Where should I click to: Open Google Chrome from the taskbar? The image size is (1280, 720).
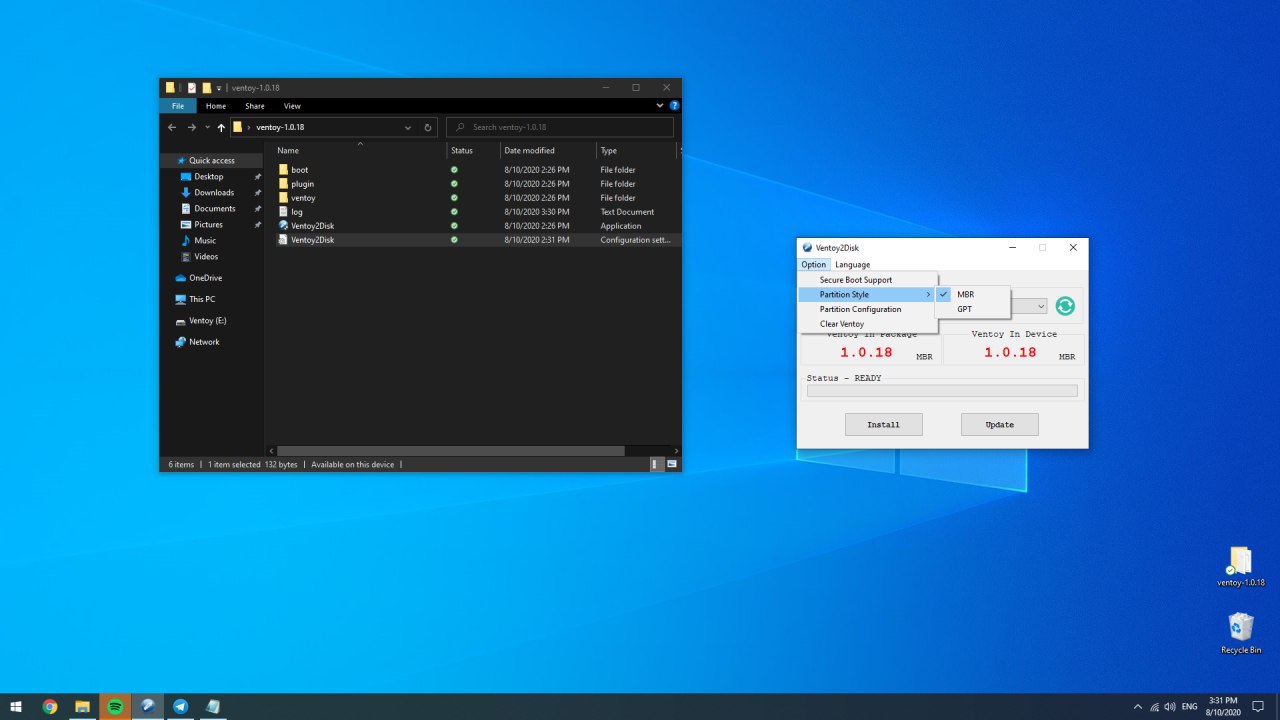[x=50, y=706]
